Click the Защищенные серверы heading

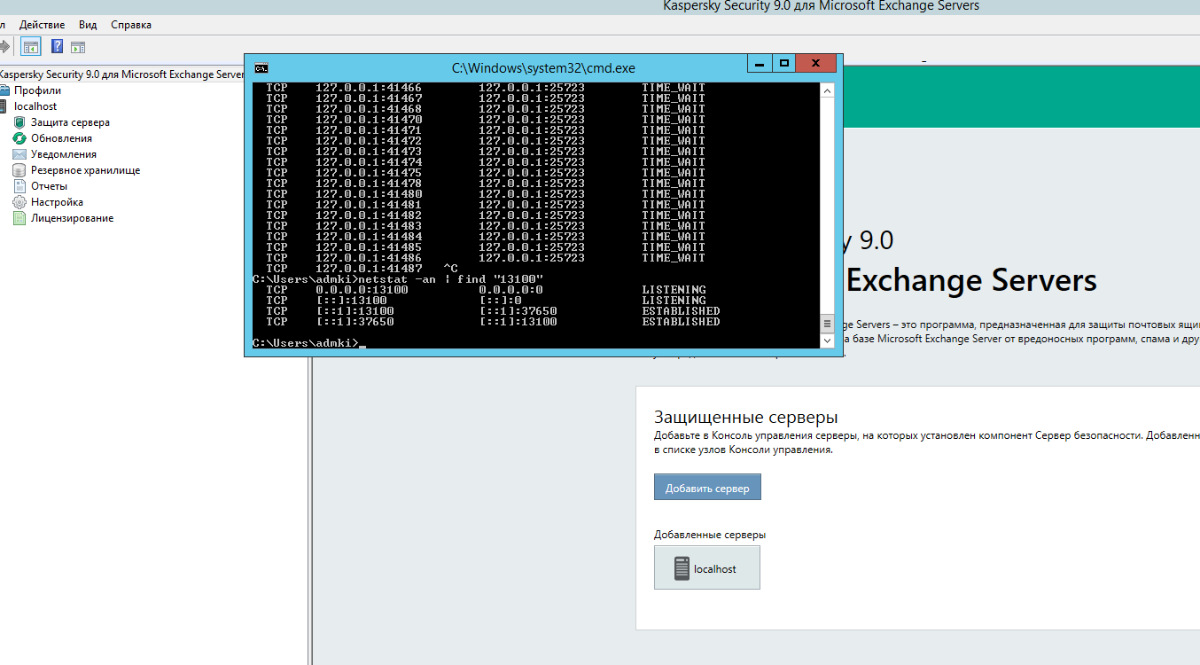pos(746,417)
